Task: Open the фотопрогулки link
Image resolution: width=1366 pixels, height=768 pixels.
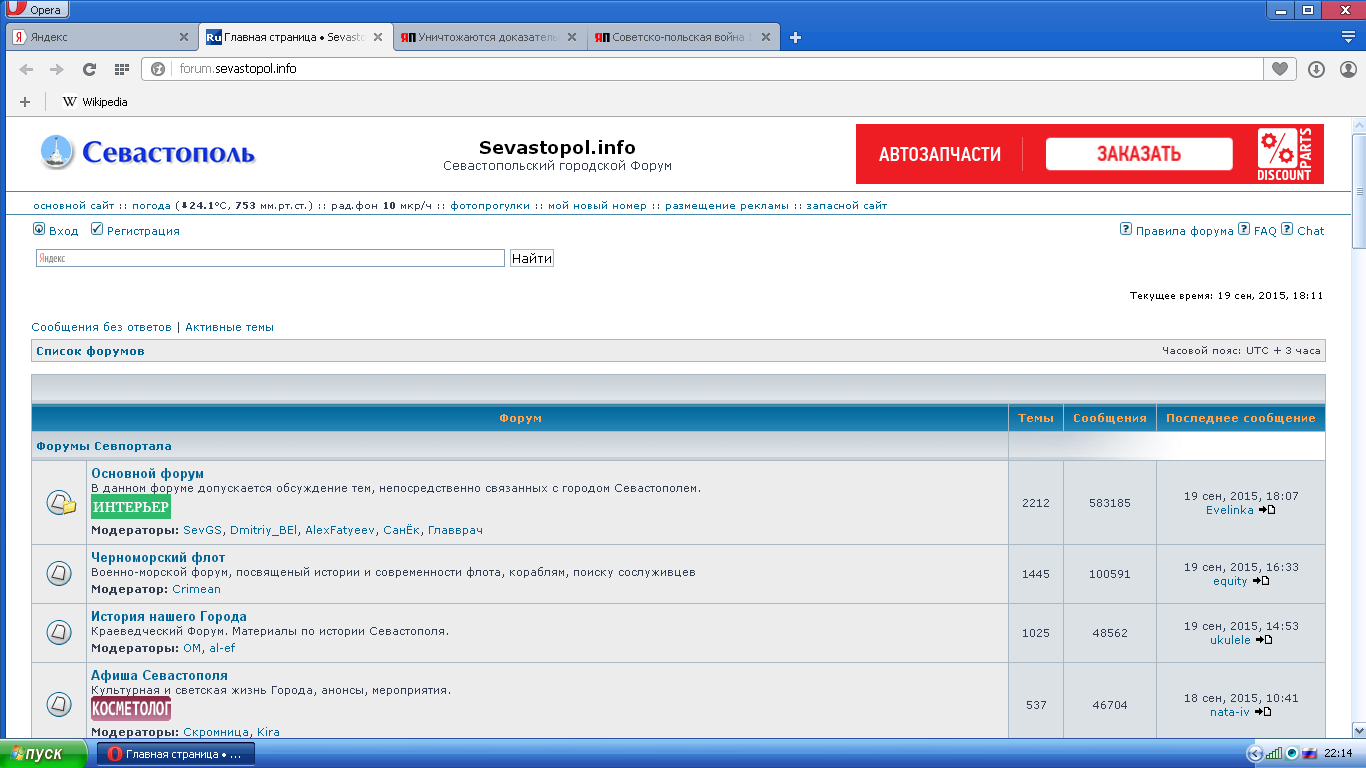Action: [x=490, y=206]
